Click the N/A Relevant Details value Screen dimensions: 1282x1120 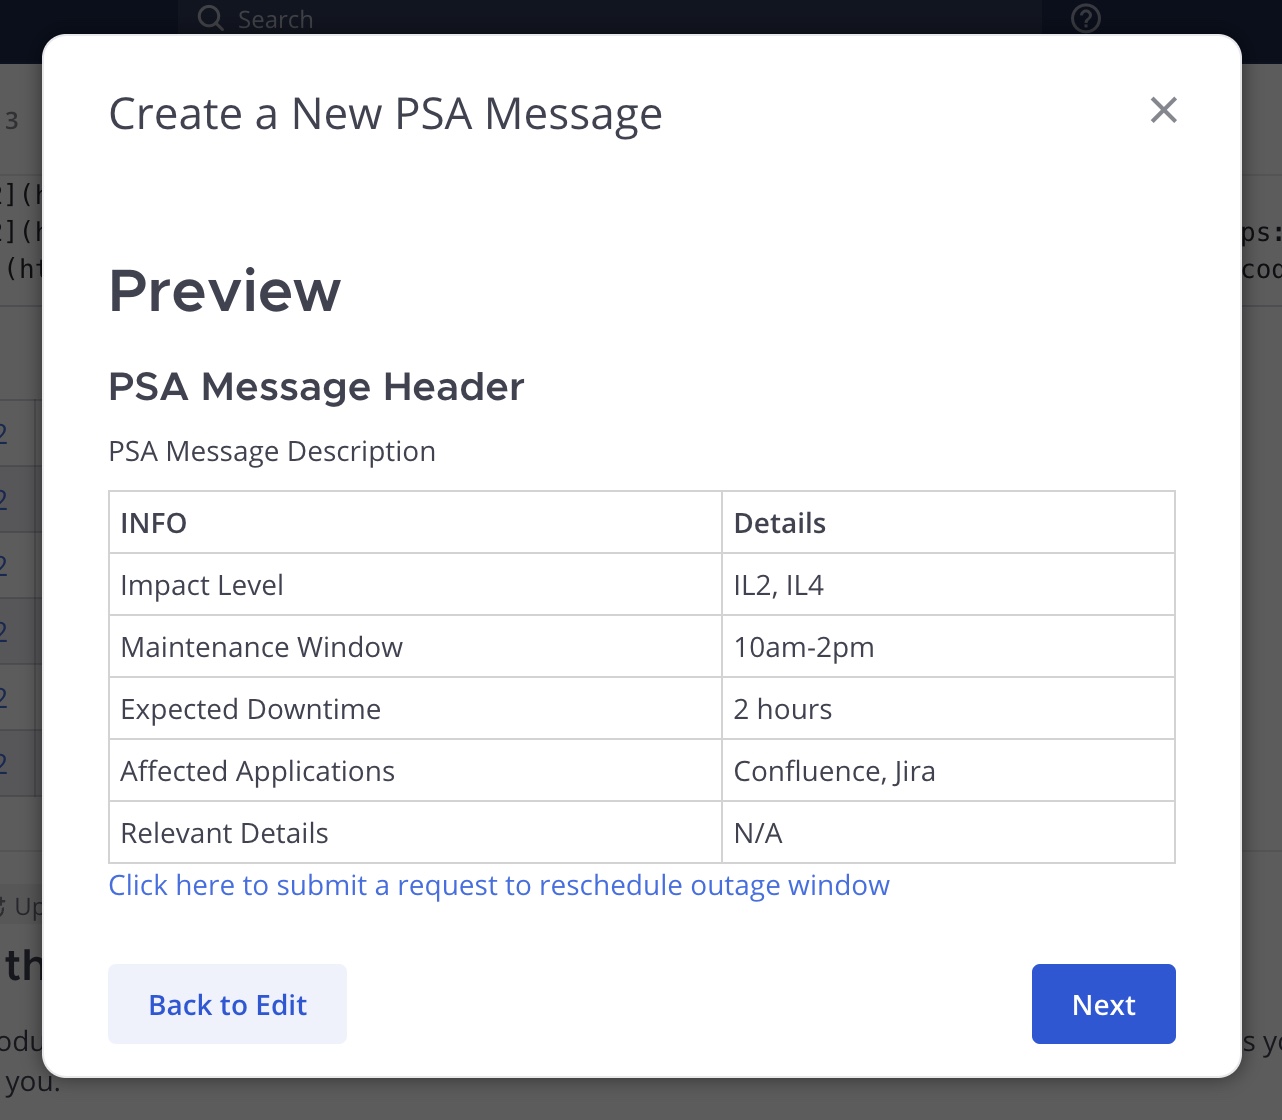tap(758, 833)
